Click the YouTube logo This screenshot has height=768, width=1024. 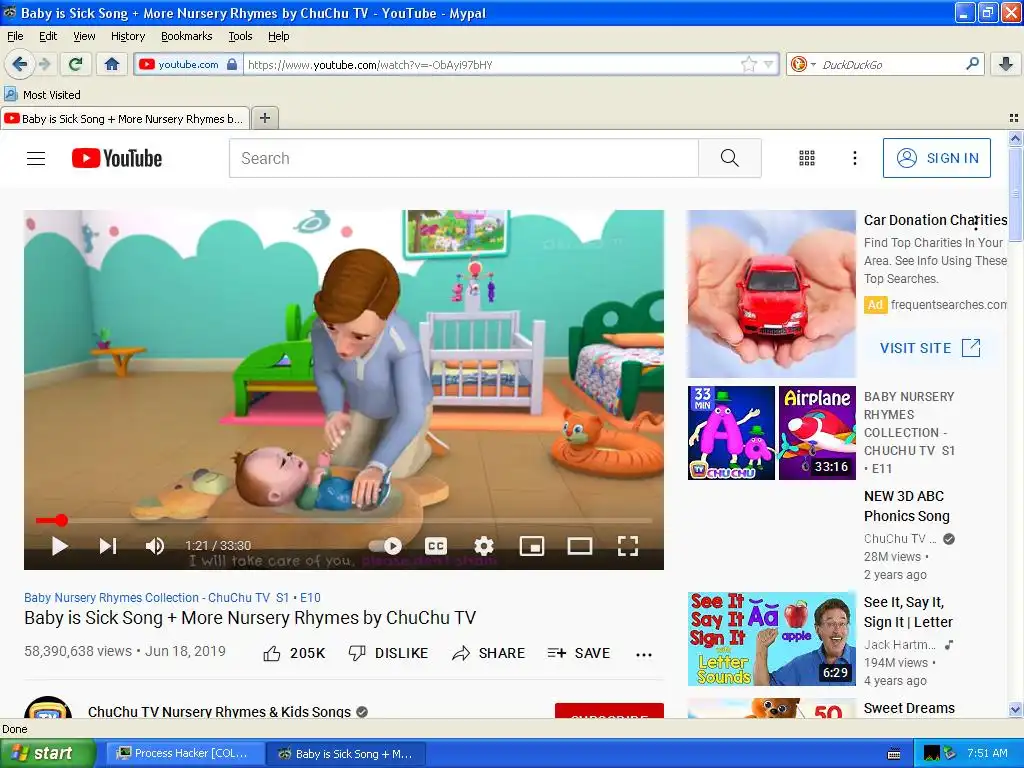117,158
